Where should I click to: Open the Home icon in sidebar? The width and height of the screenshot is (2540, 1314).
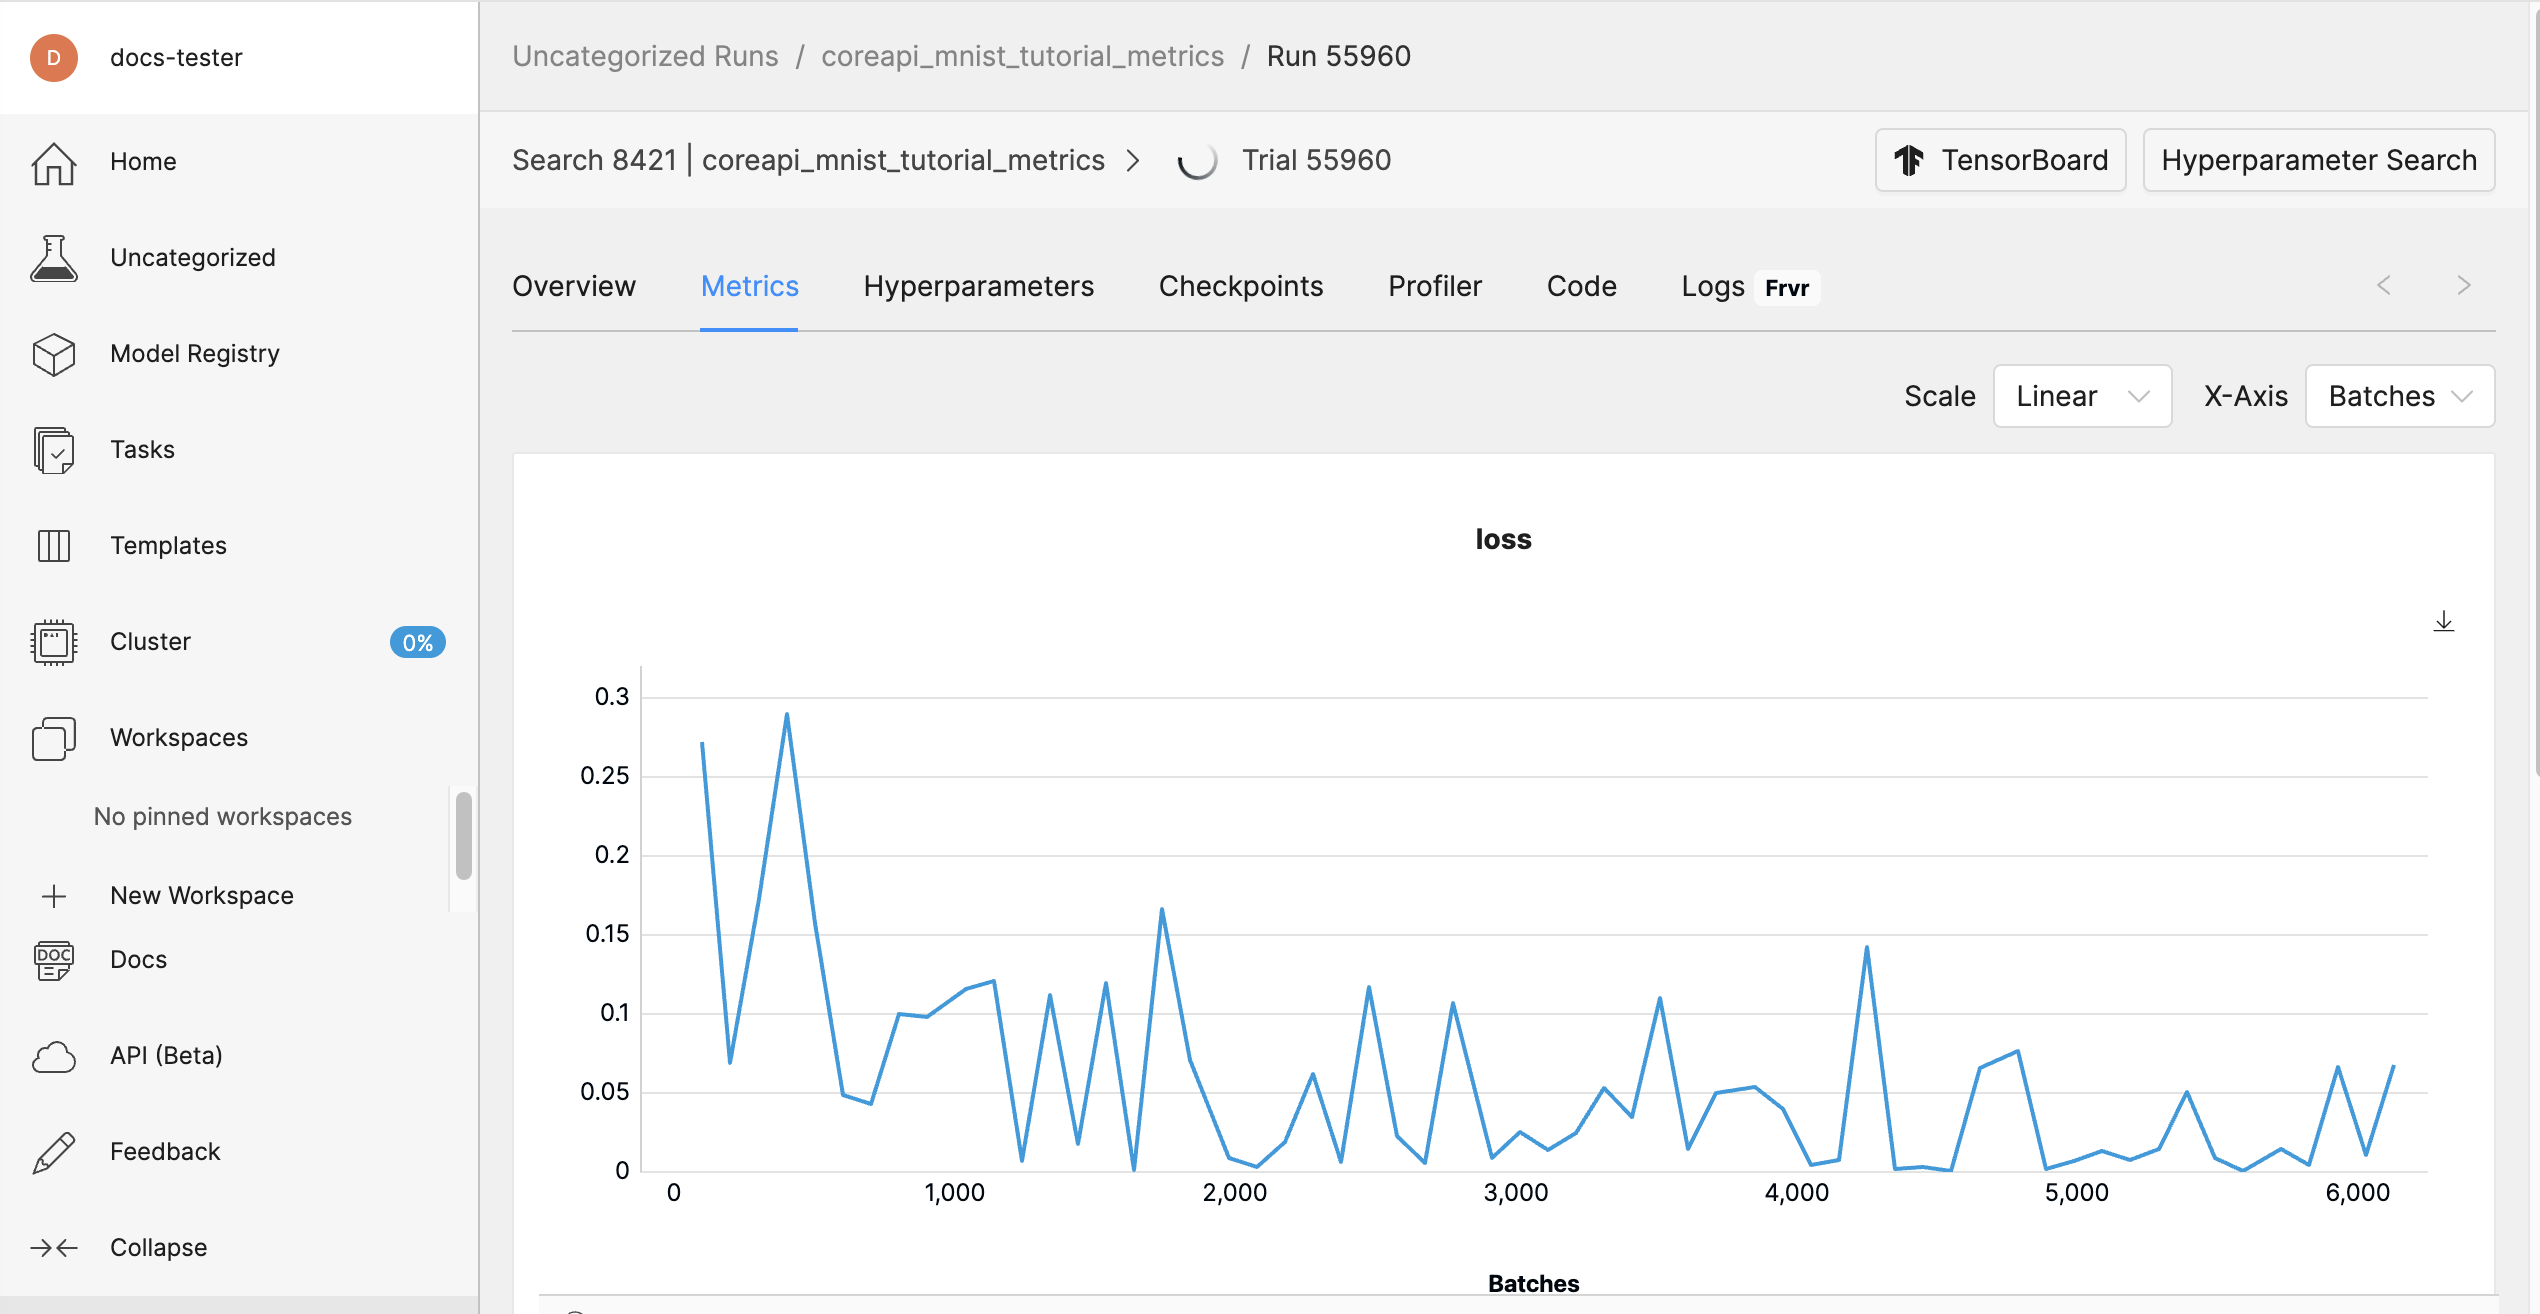click(54, 162)
